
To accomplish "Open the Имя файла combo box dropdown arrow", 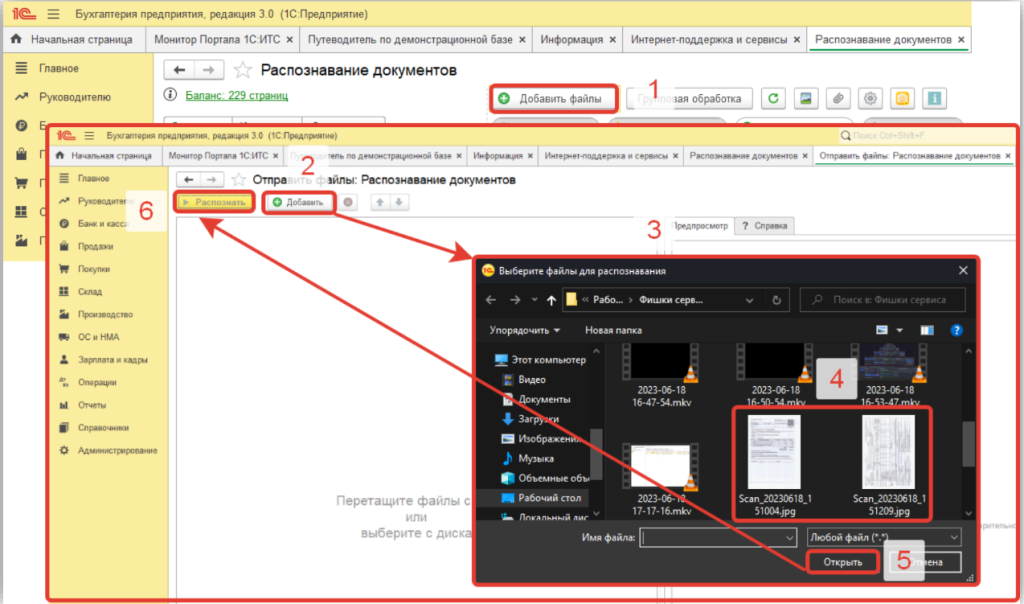I will tap(790, 537).
